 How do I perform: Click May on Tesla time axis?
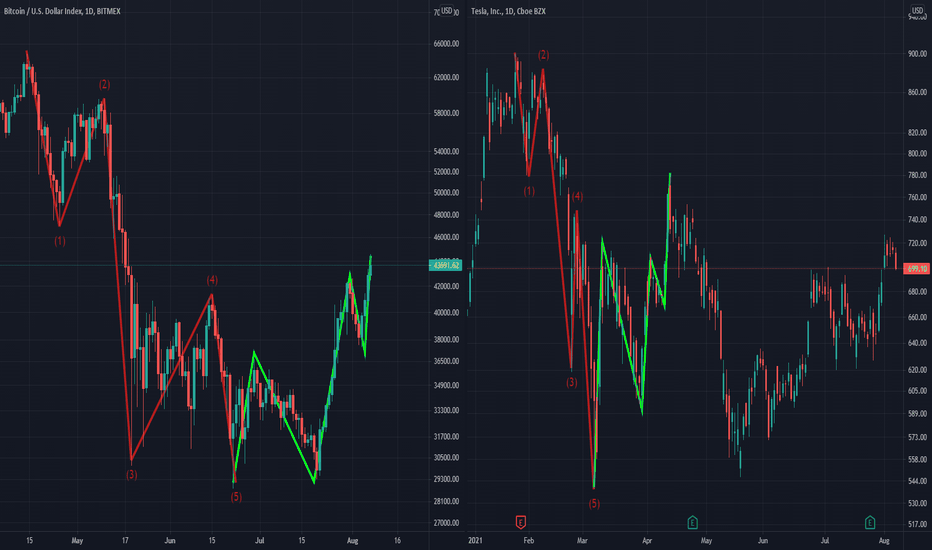click(x=706, y=540)
